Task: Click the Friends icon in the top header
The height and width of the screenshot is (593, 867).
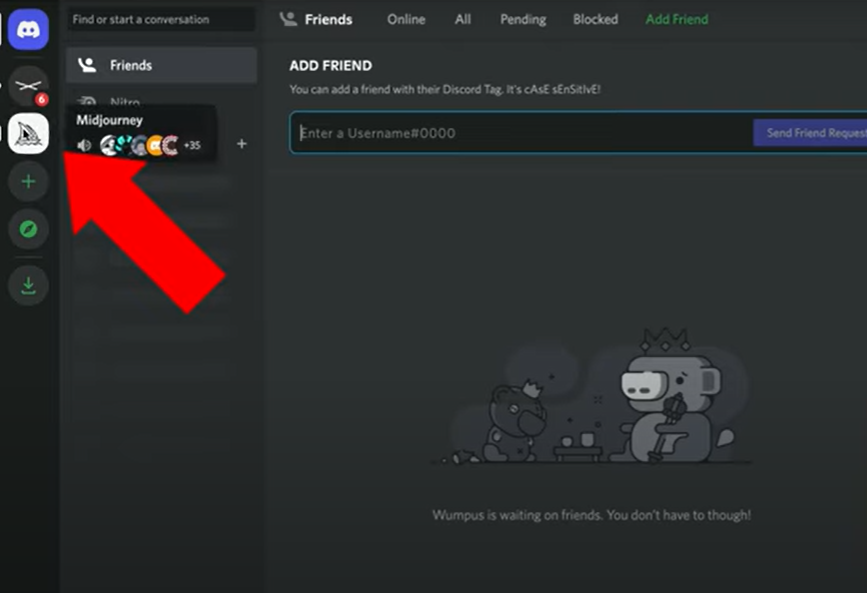Action: [288, 19]
